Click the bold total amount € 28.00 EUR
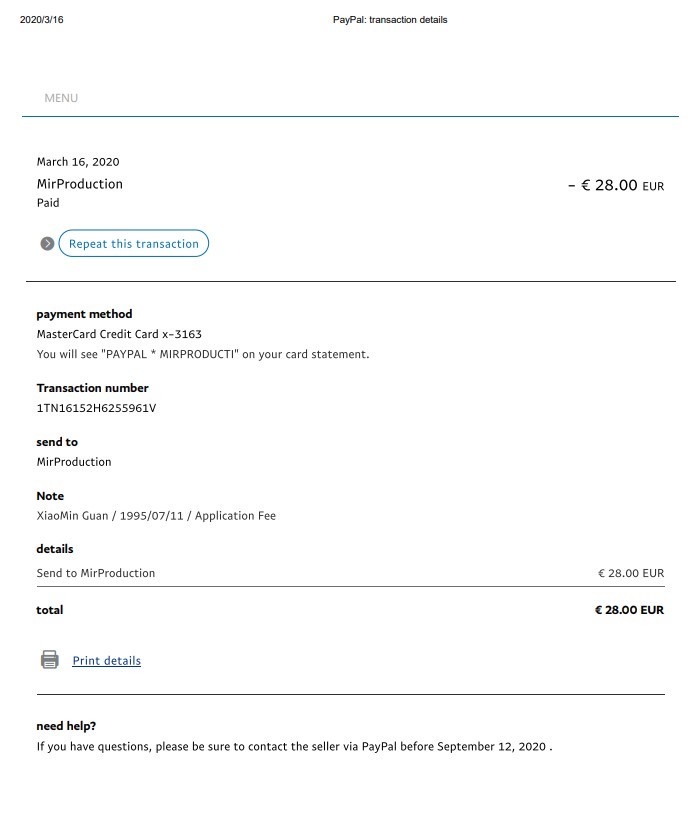This screenshot has width=692, height=821. pyautogui.click(x=629, y=610)
